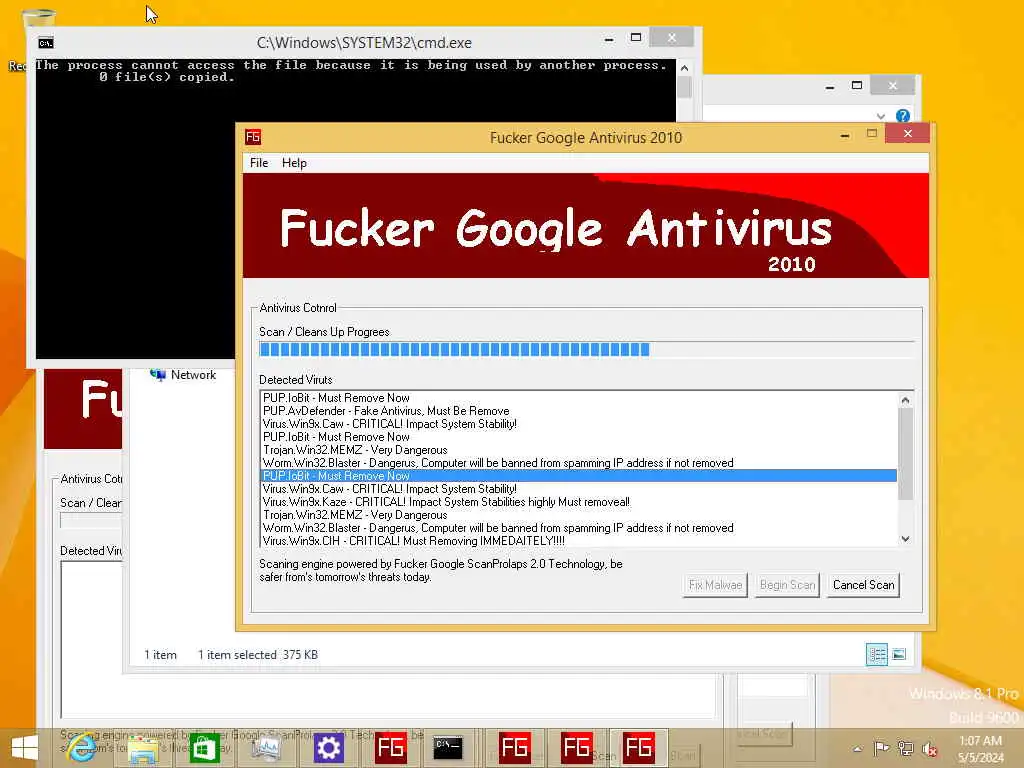Show hidden icons in the system tray

[857, 748]
